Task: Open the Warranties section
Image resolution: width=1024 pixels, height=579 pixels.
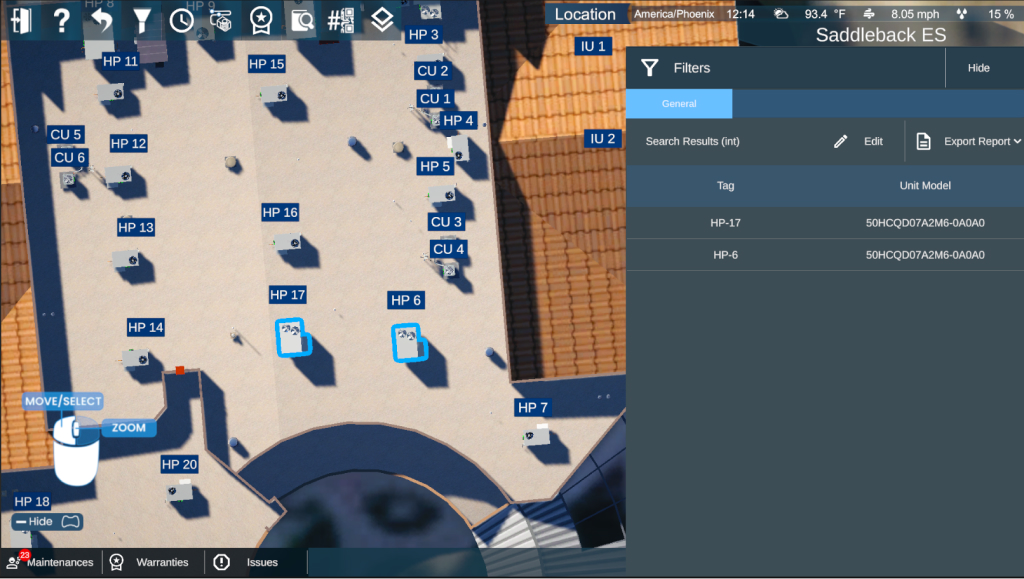Action: 153,562
